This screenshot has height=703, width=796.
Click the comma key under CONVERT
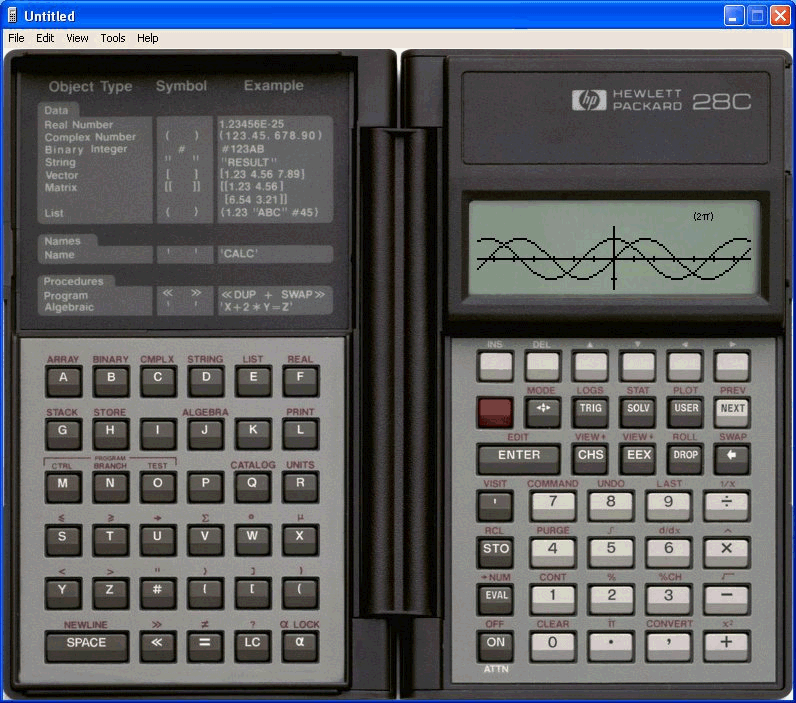[669, 646]
